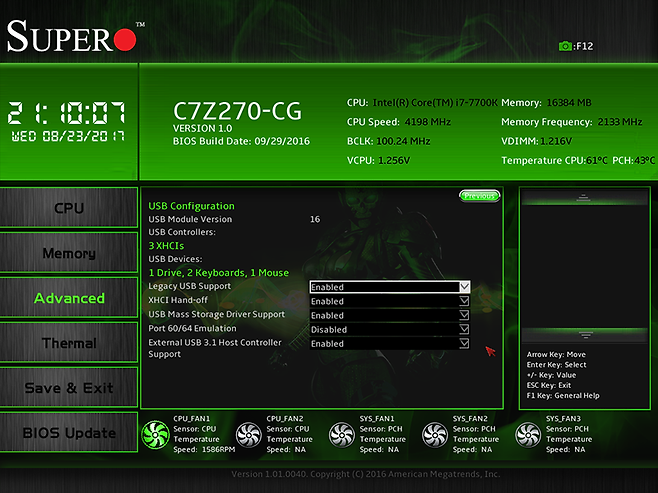Click the Port 60/64 Emulation label
The height and width of the screenshot is (493, 658).
pyautogui.click(x=192, y=329)
